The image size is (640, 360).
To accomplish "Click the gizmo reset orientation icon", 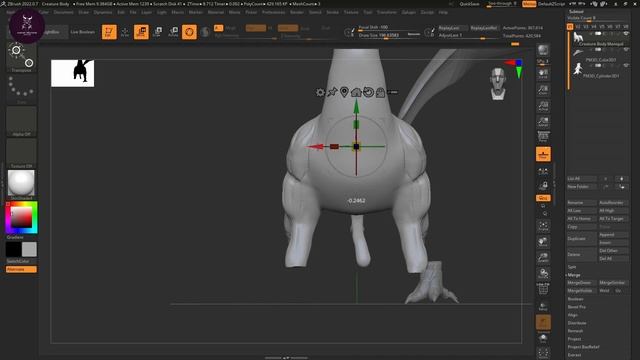I will coord(368,92).
